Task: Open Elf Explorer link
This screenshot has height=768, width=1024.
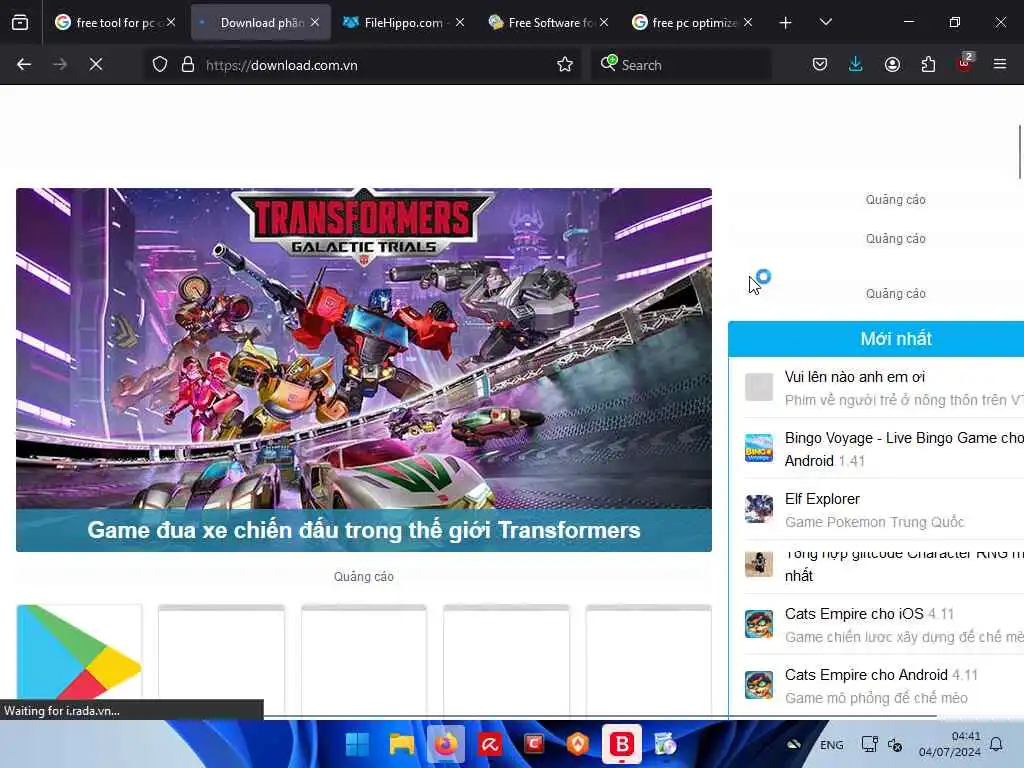Action: pos(822,499)
